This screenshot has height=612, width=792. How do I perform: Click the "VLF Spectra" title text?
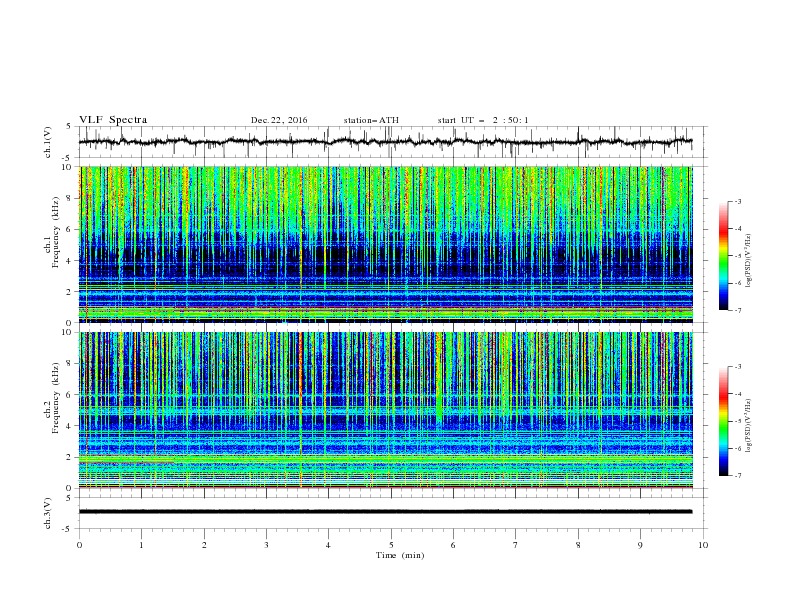click(x=113, y=120)
